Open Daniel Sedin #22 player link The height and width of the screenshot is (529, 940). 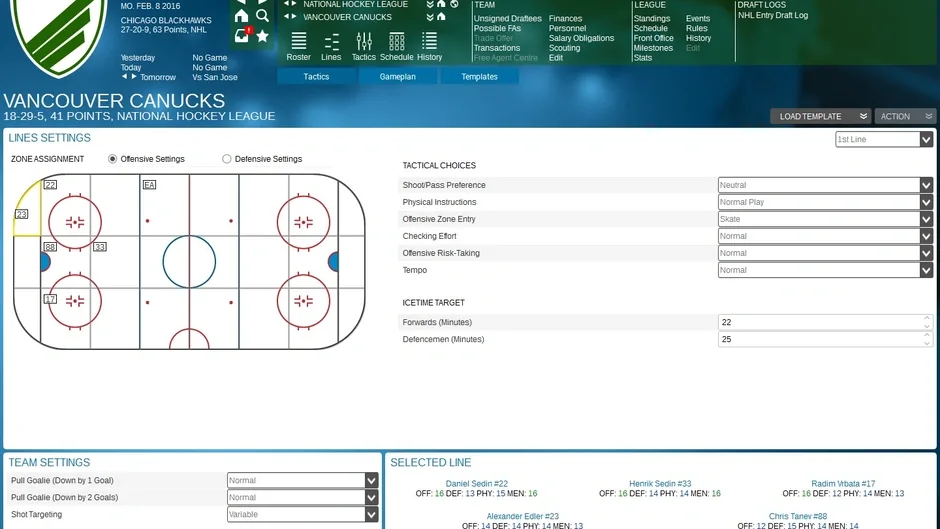[477, 483]
